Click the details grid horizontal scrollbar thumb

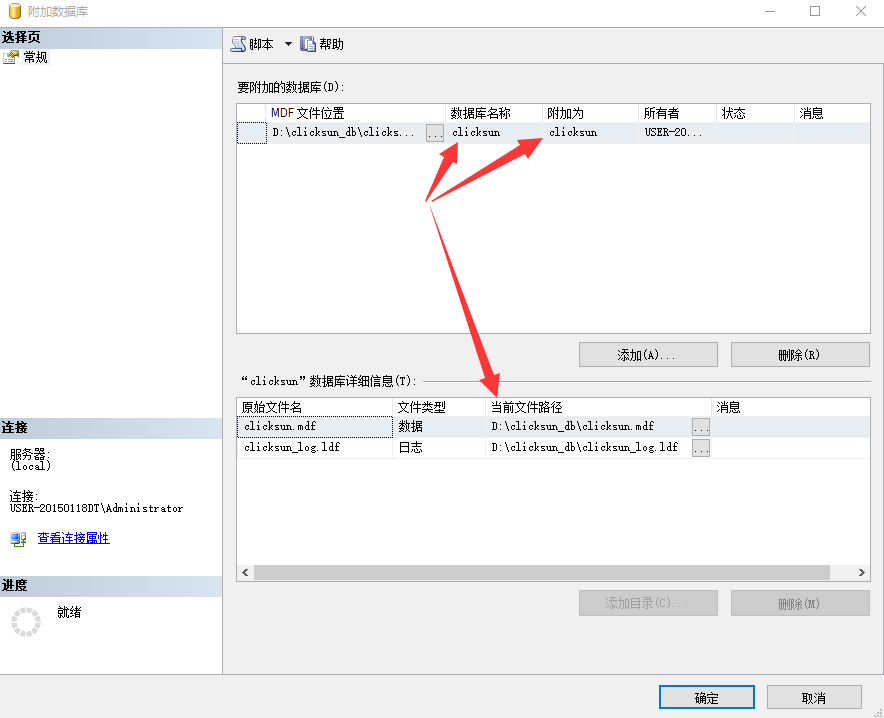[x=542, y=573]
